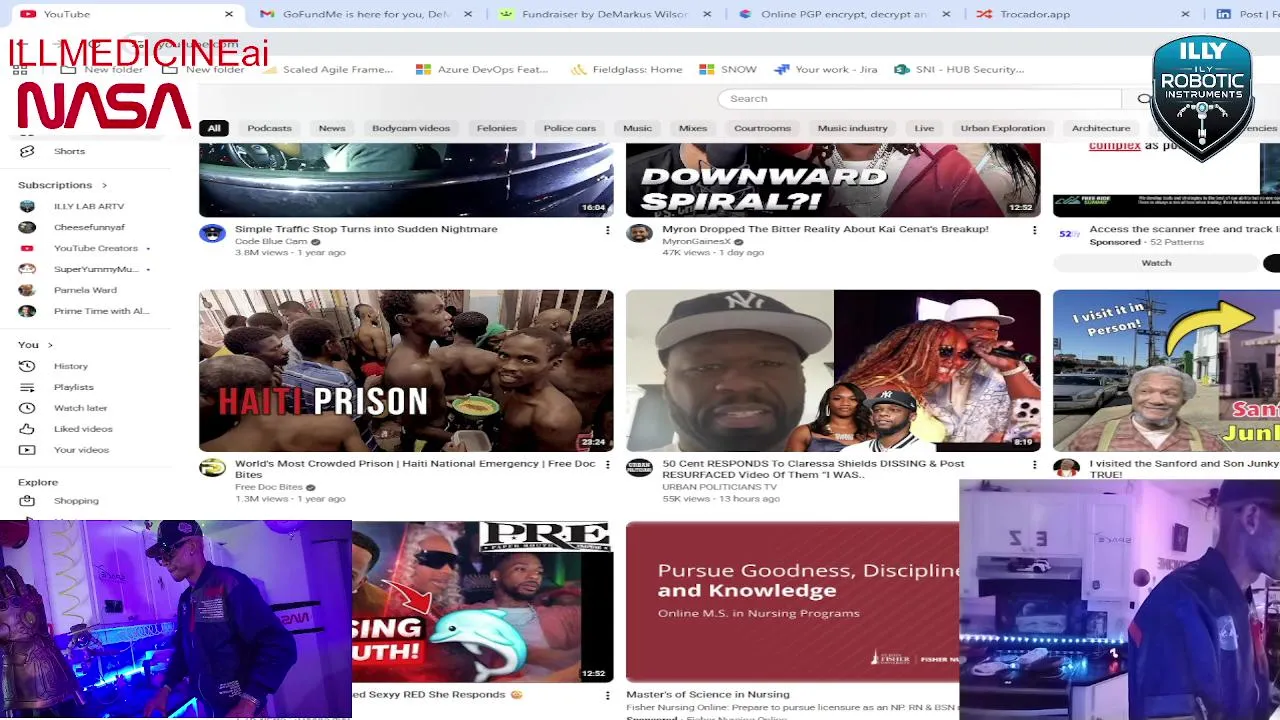This screenshot has width=1280, height=720.
Task: Open Playlists icon in sidebar
Action: click(x=27, y=387)
